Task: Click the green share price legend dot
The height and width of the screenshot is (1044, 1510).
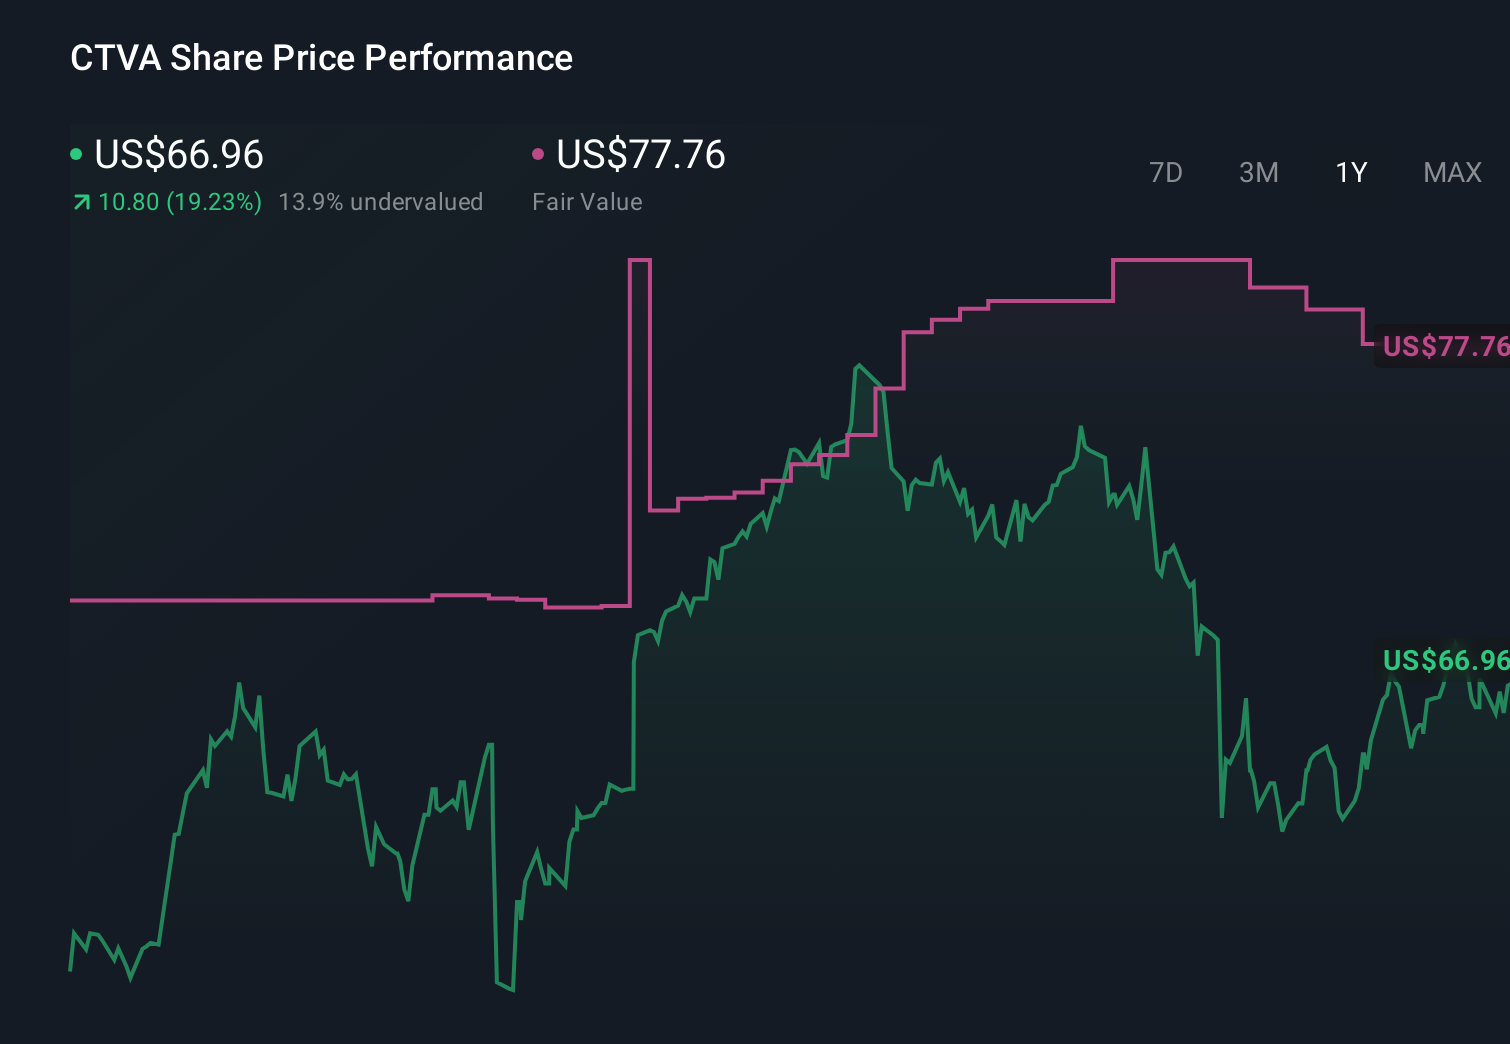Action: click(x=76, y=153)
